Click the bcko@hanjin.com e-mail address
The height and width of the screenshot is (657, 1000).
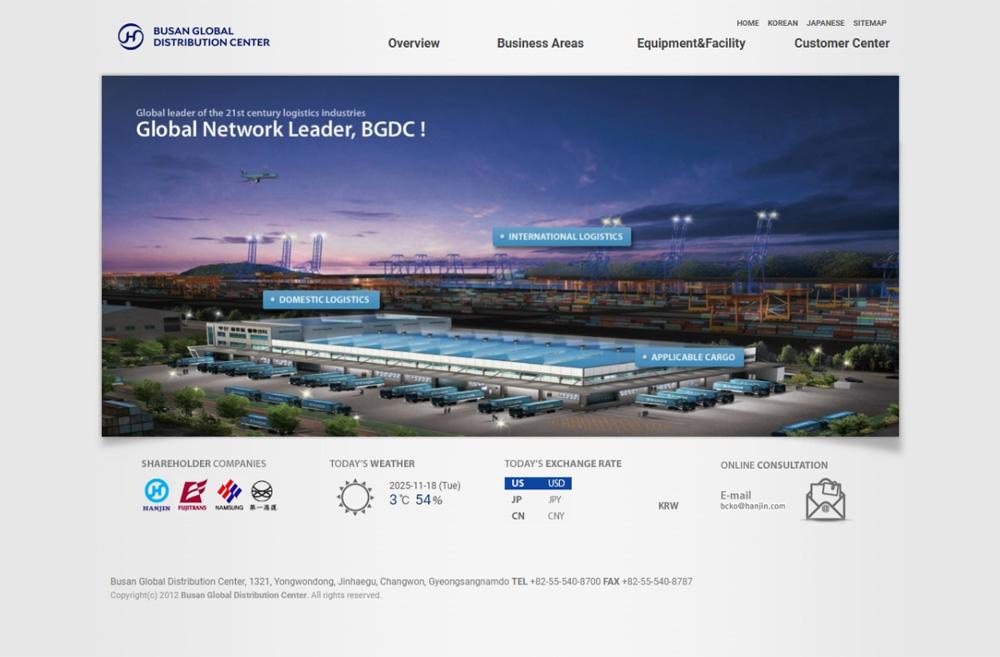point(753,506)
